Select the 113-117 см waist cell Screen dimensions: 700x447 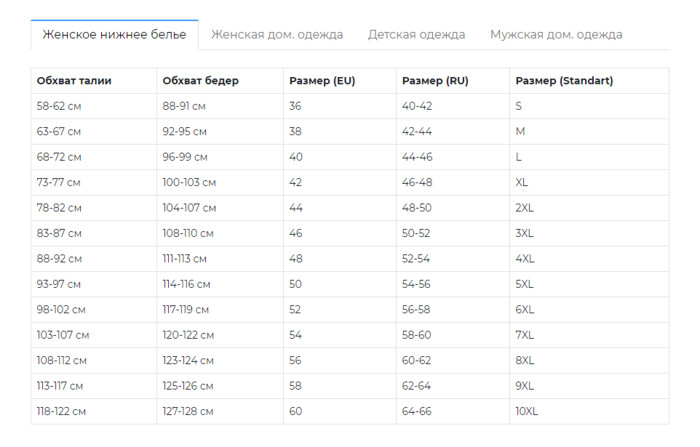60,386
